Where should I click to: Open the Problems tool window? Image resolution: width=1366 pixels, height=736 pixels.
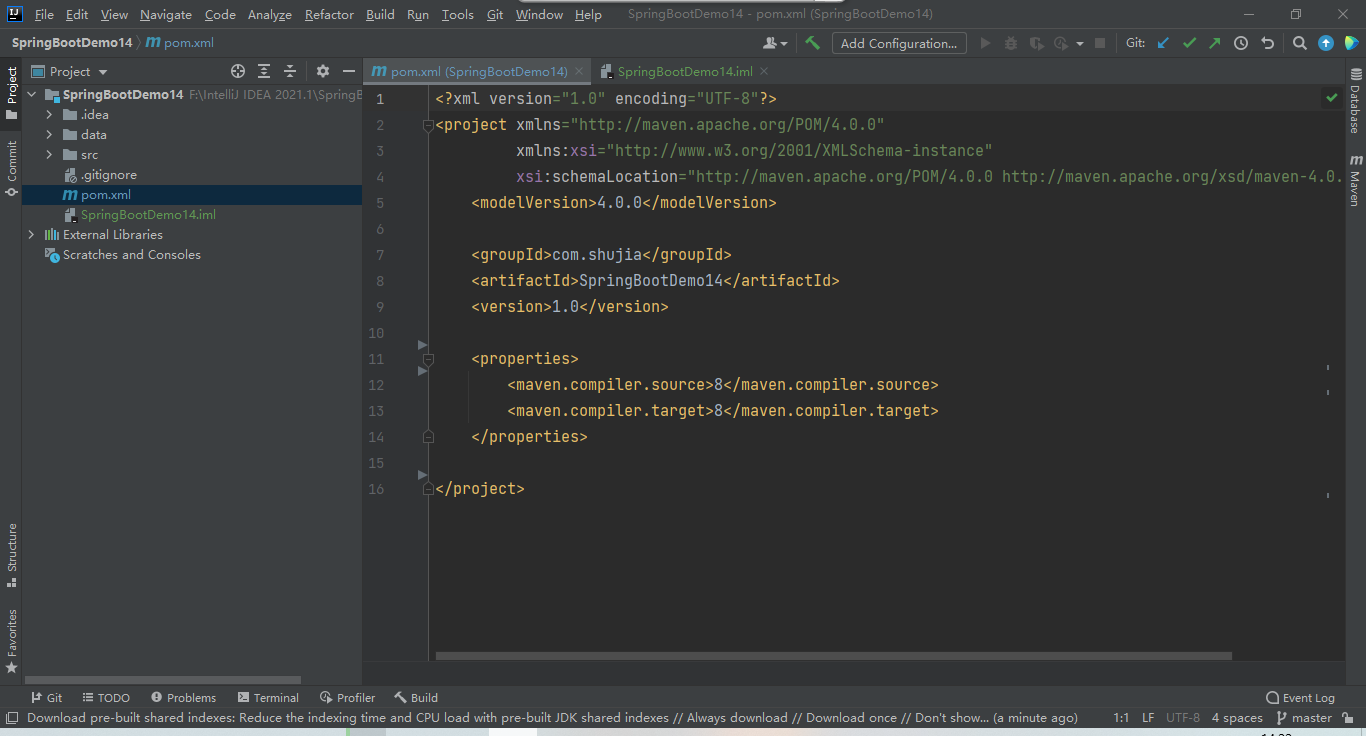[183, 698]
